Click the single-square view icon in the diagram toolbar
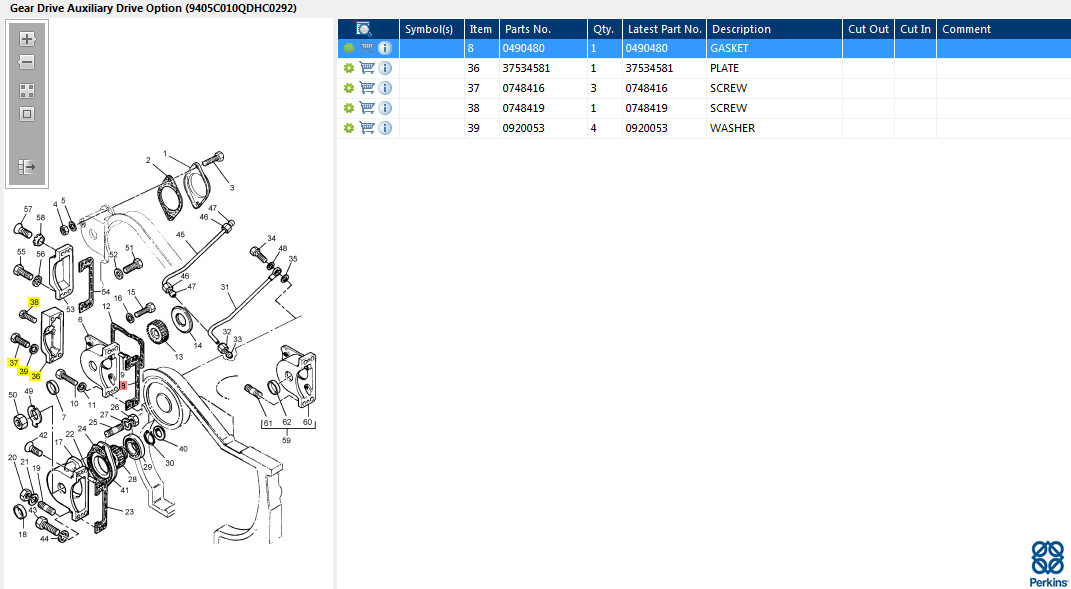1071x589 pixels. (27, 114)
